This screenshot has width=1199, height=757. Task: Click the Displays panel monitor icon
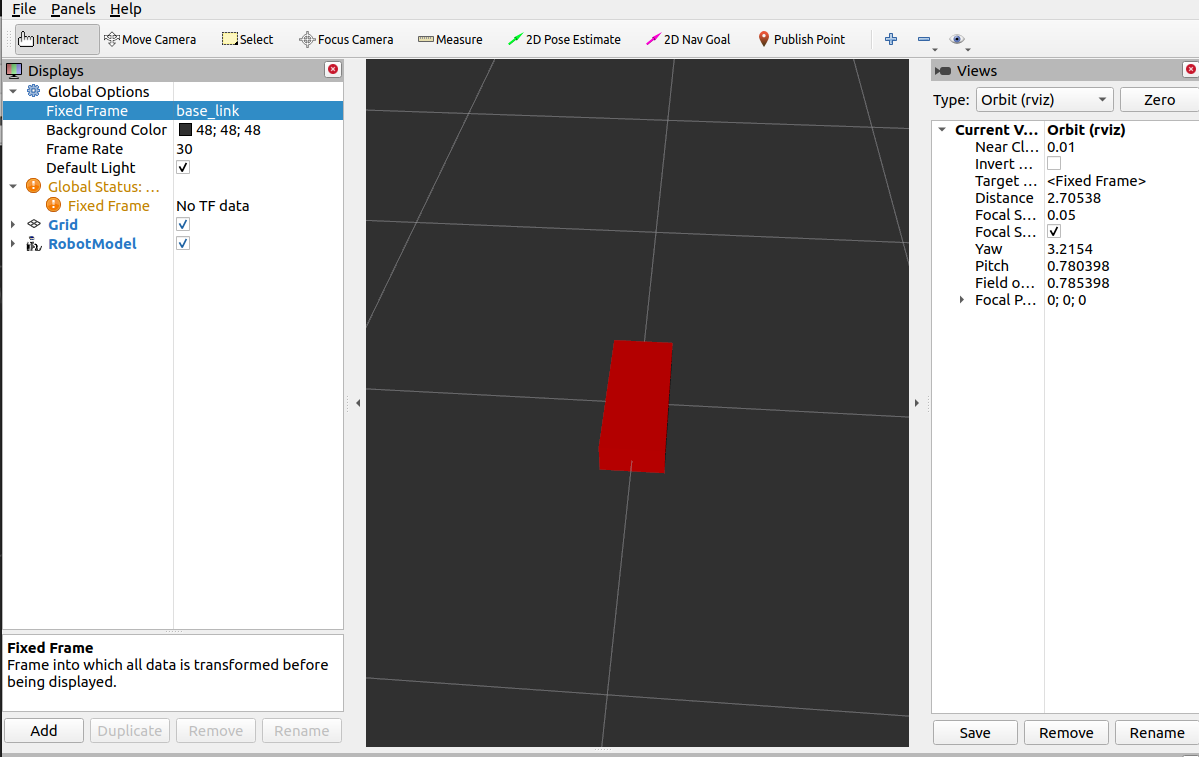[14, 70]
